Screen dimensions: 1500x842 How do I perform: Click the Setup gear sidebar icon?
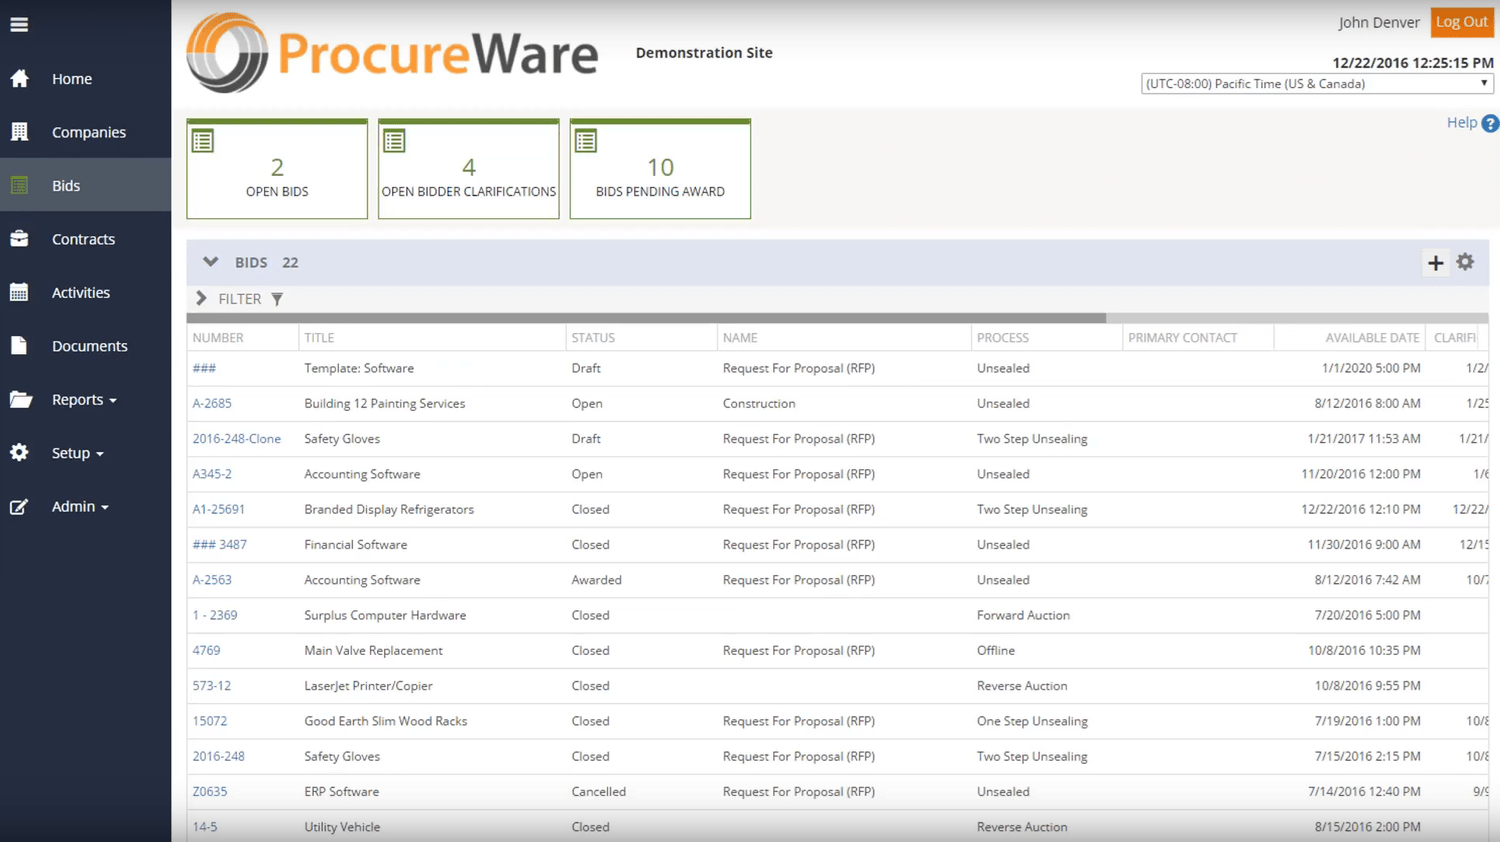[x=19, y=452]
